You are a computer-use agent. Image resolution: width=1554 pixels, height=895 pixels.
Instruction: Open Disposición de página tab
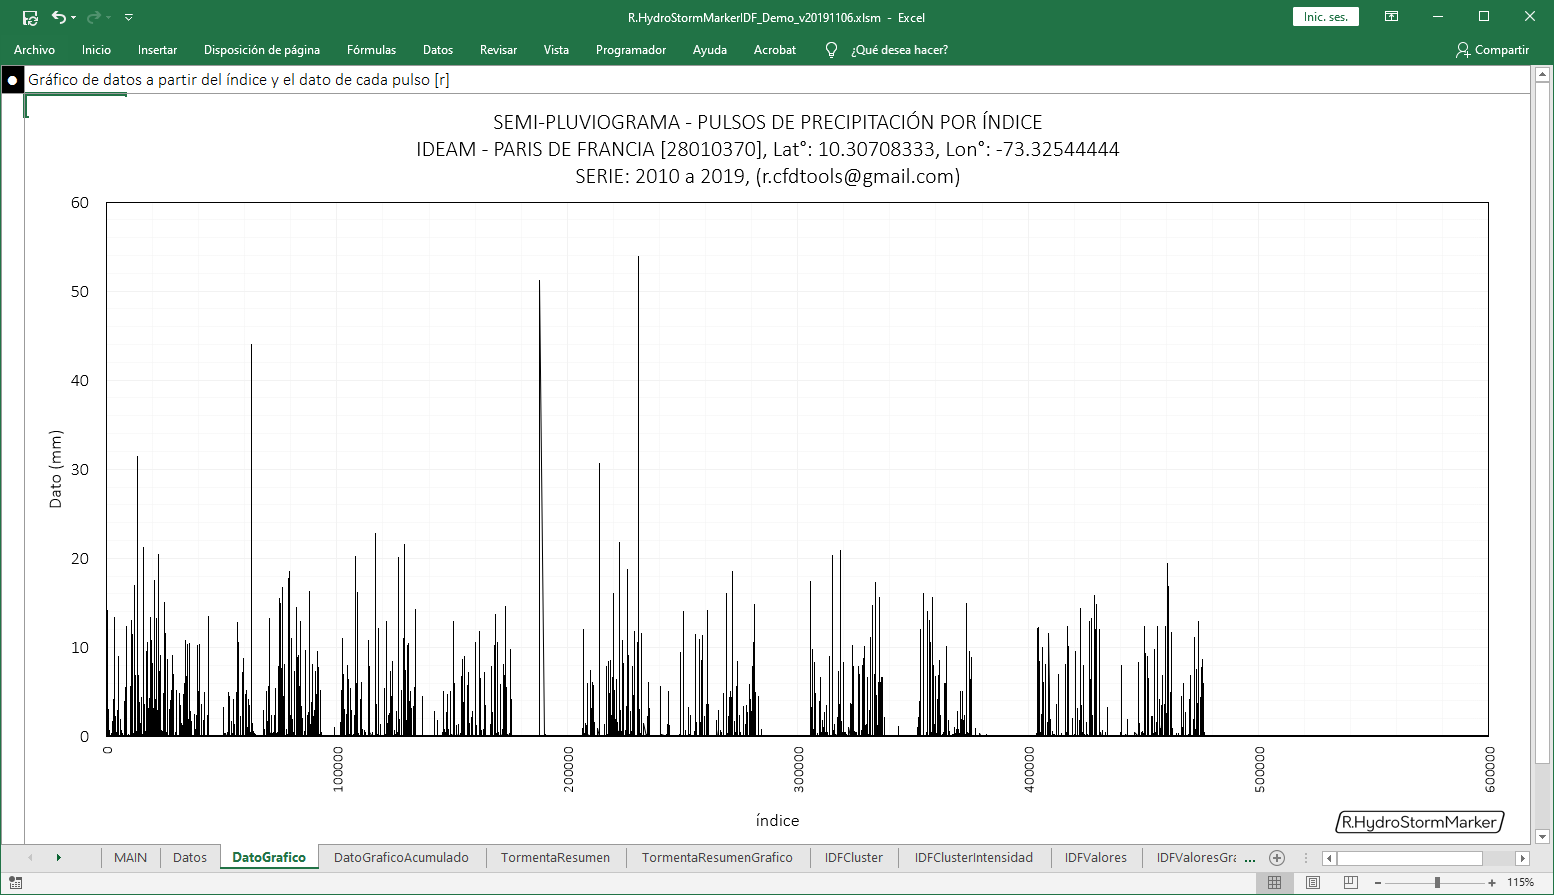click(x=262, y=50)
